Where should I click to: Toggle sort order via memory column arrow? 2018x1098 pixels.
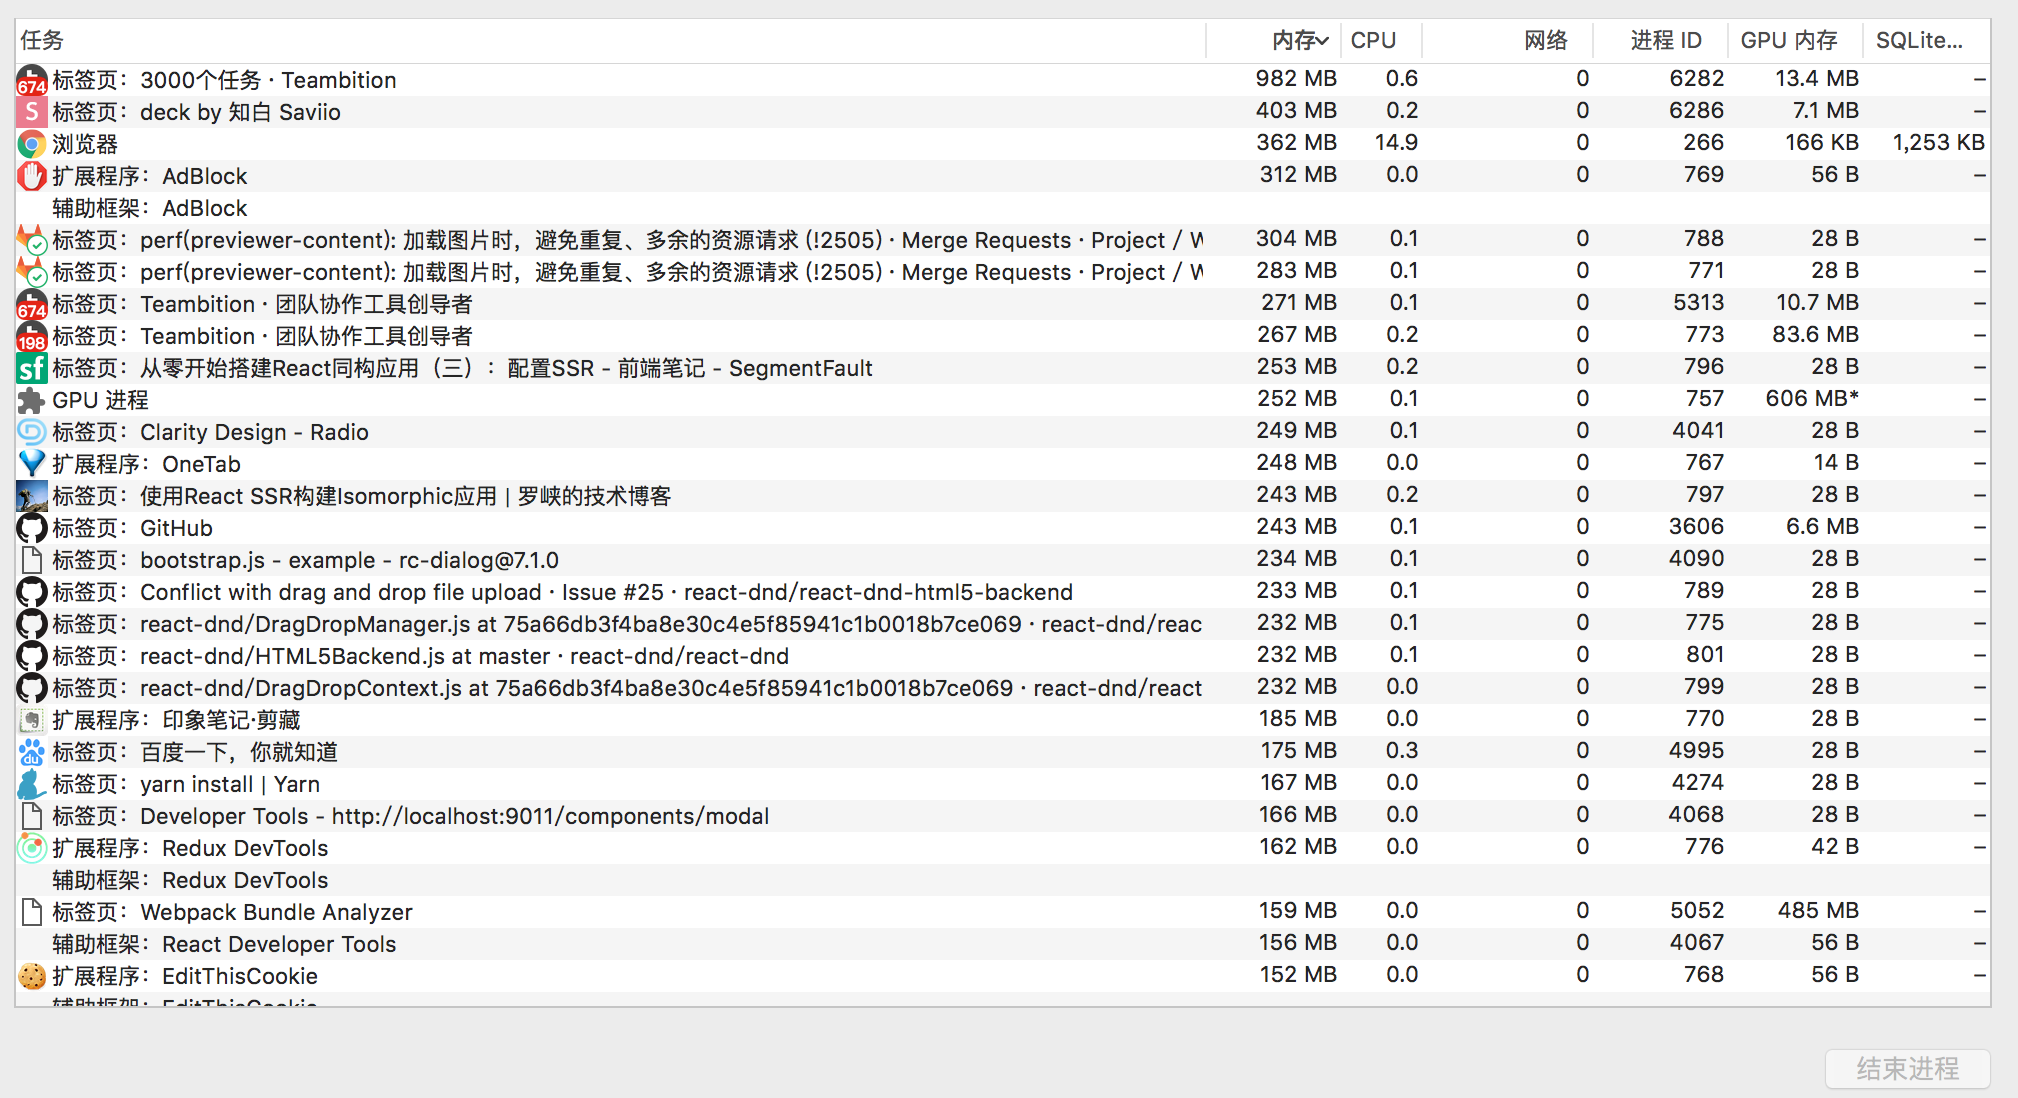click(1323, 41)
